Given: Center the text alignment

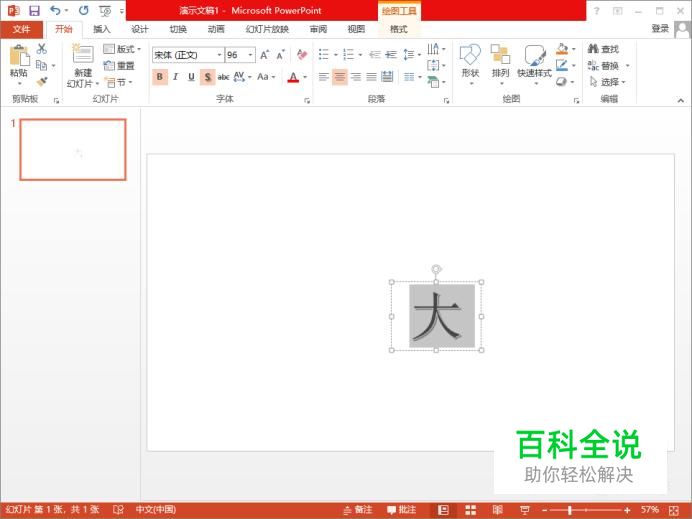Looking at the screenshot, I should 339,77.
